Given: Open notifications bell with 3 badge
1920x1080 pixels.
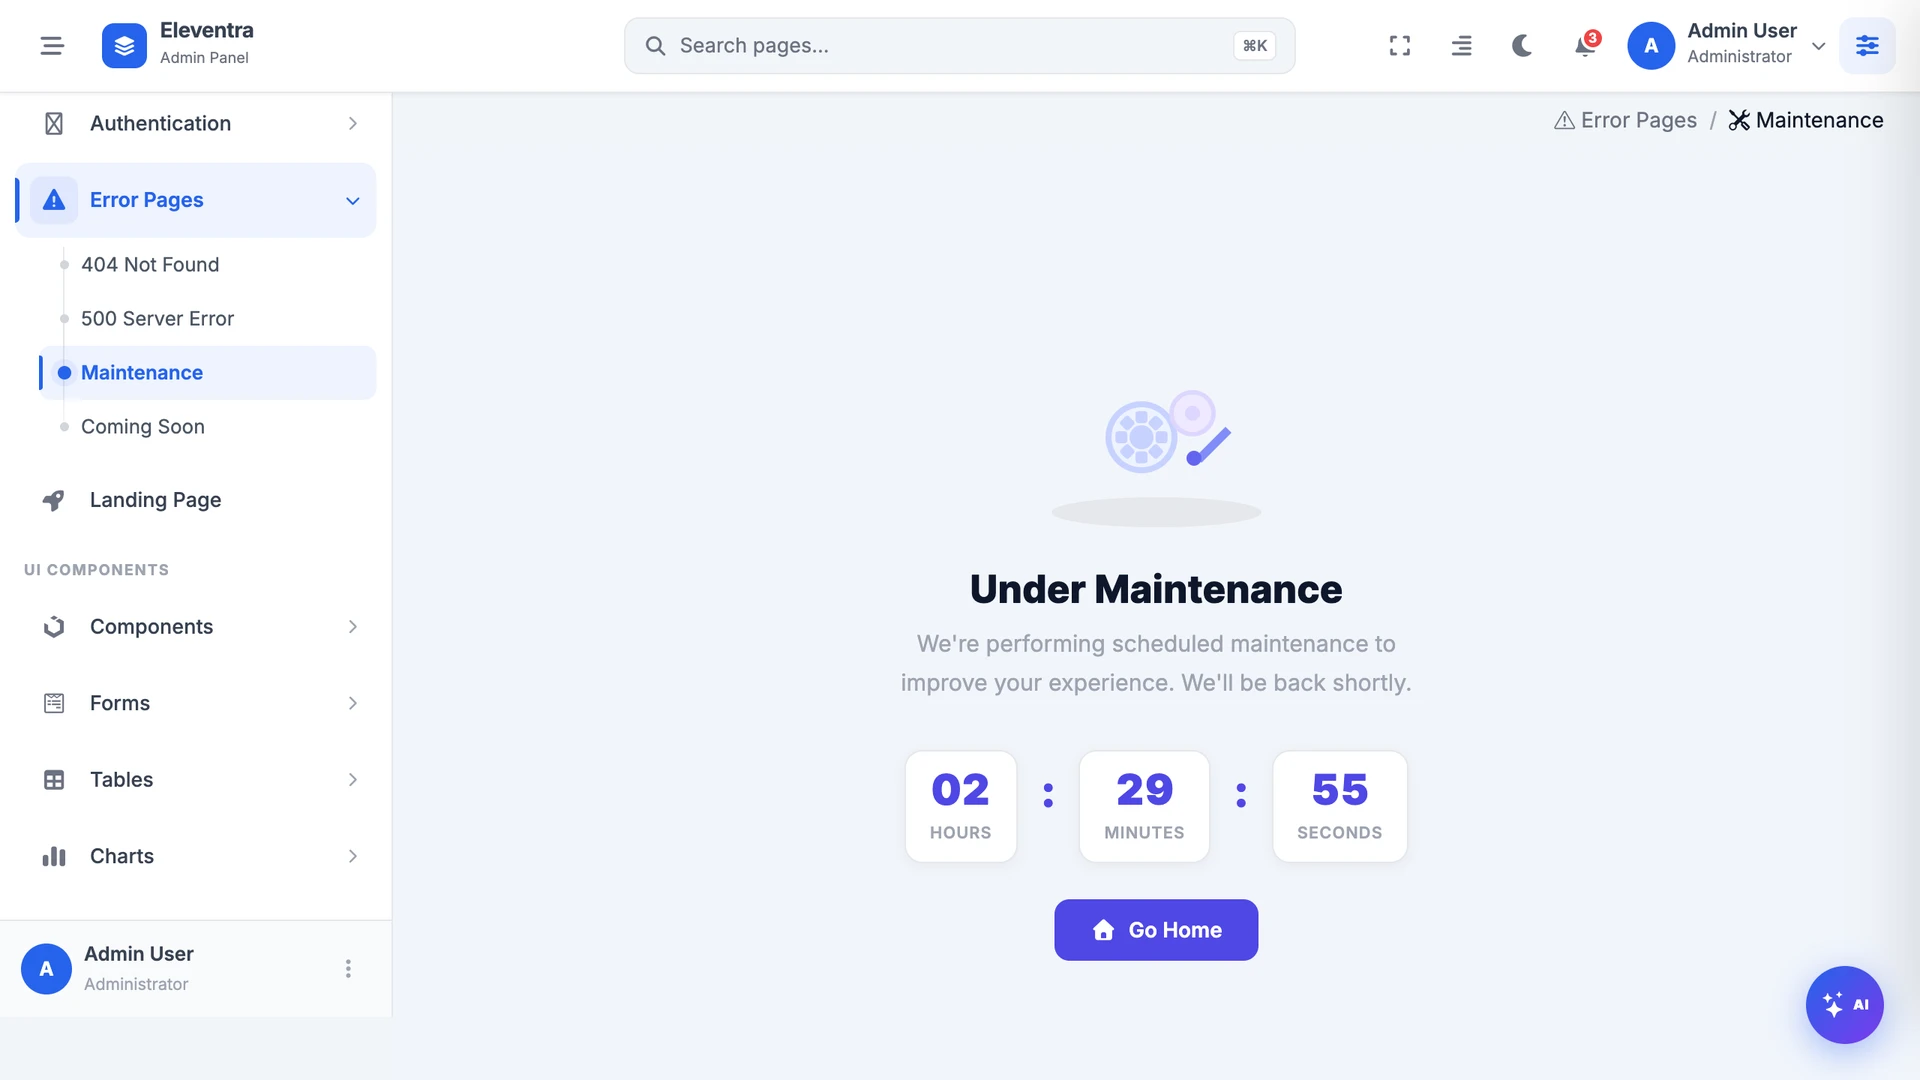Looking at the screenshot, I should (x=1585, y=46).
